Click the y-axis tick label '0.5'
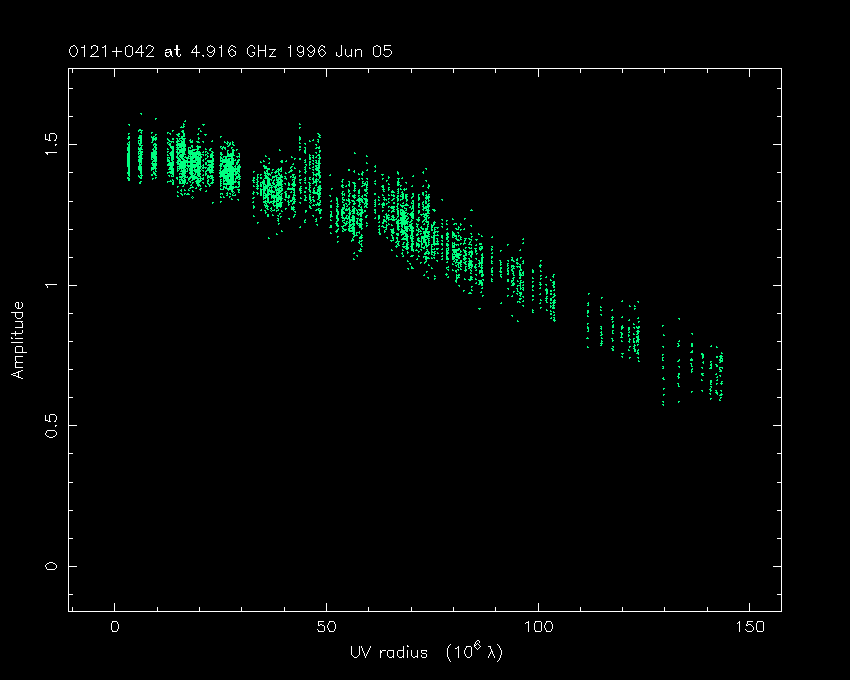The height and width of the screenshot is (680, 850). coord(49,426)
